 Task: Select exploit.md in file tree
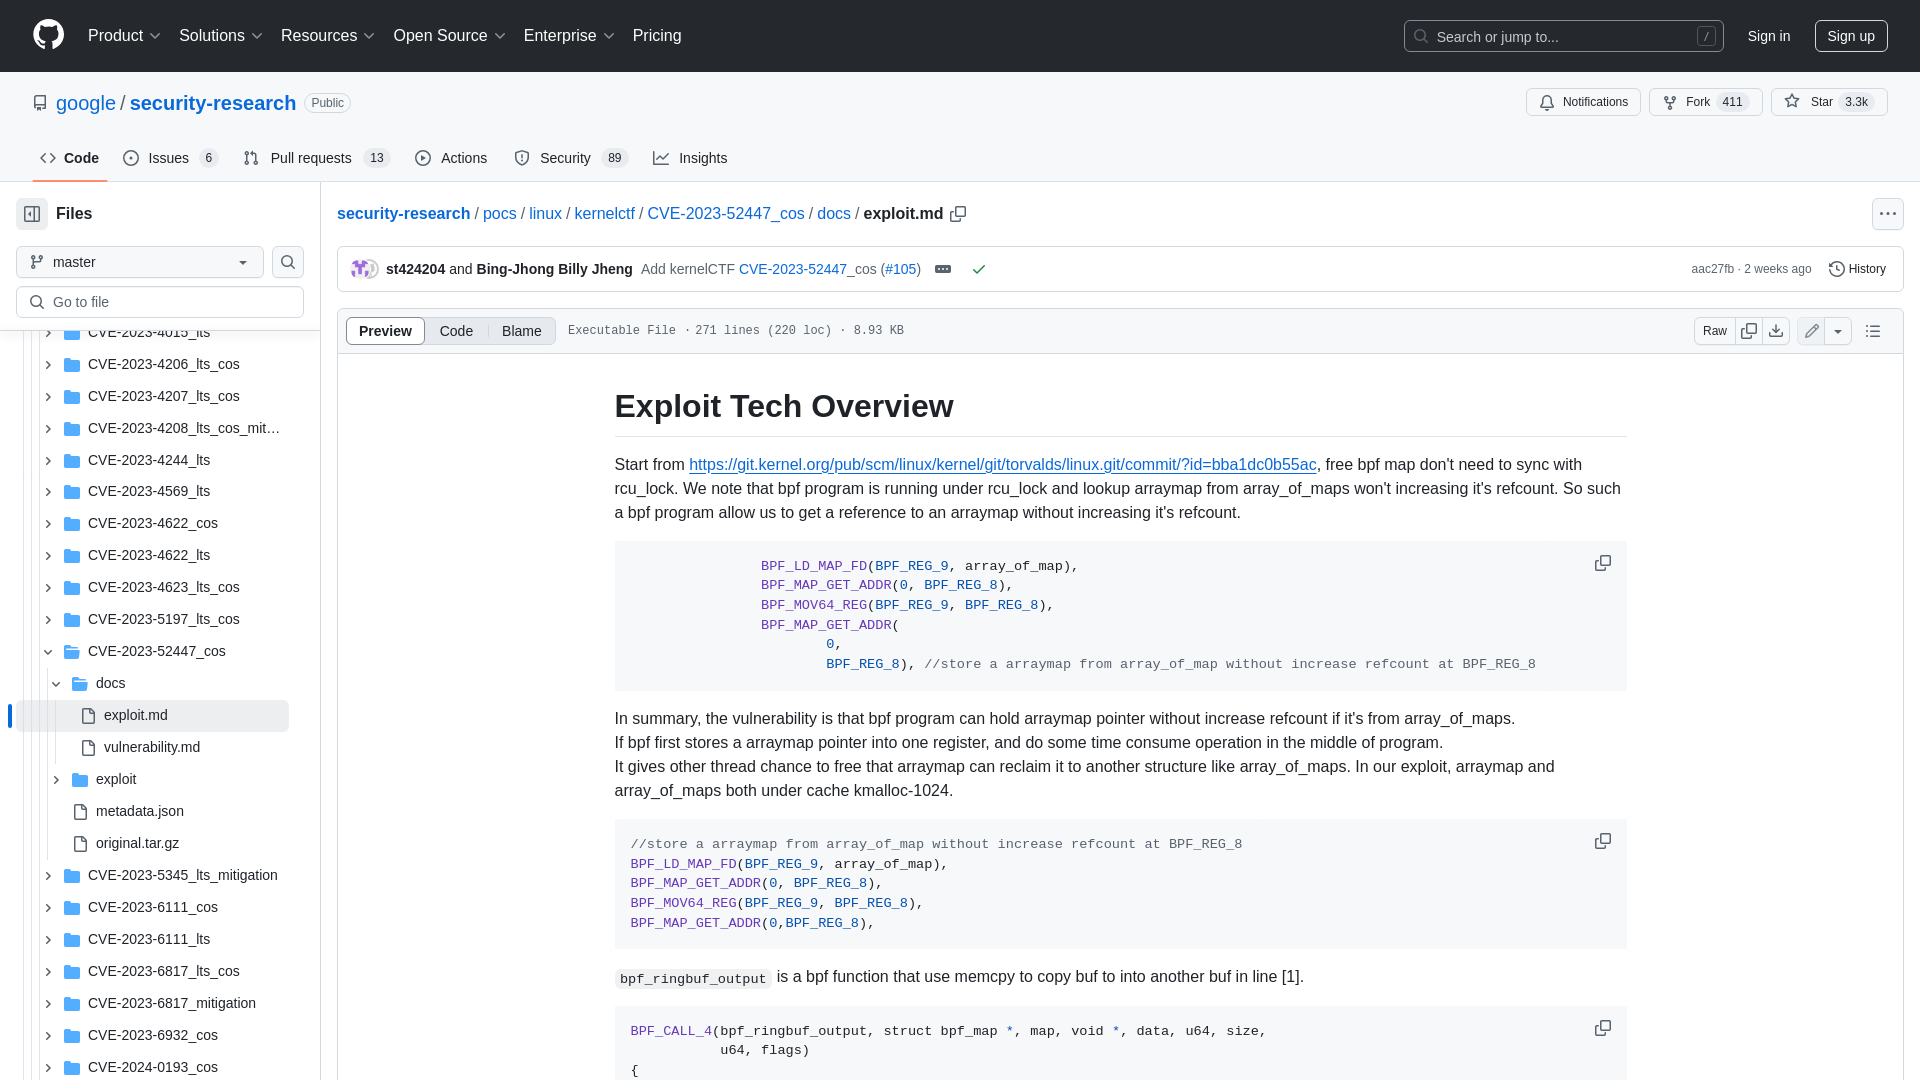click(x=152, y=716)
